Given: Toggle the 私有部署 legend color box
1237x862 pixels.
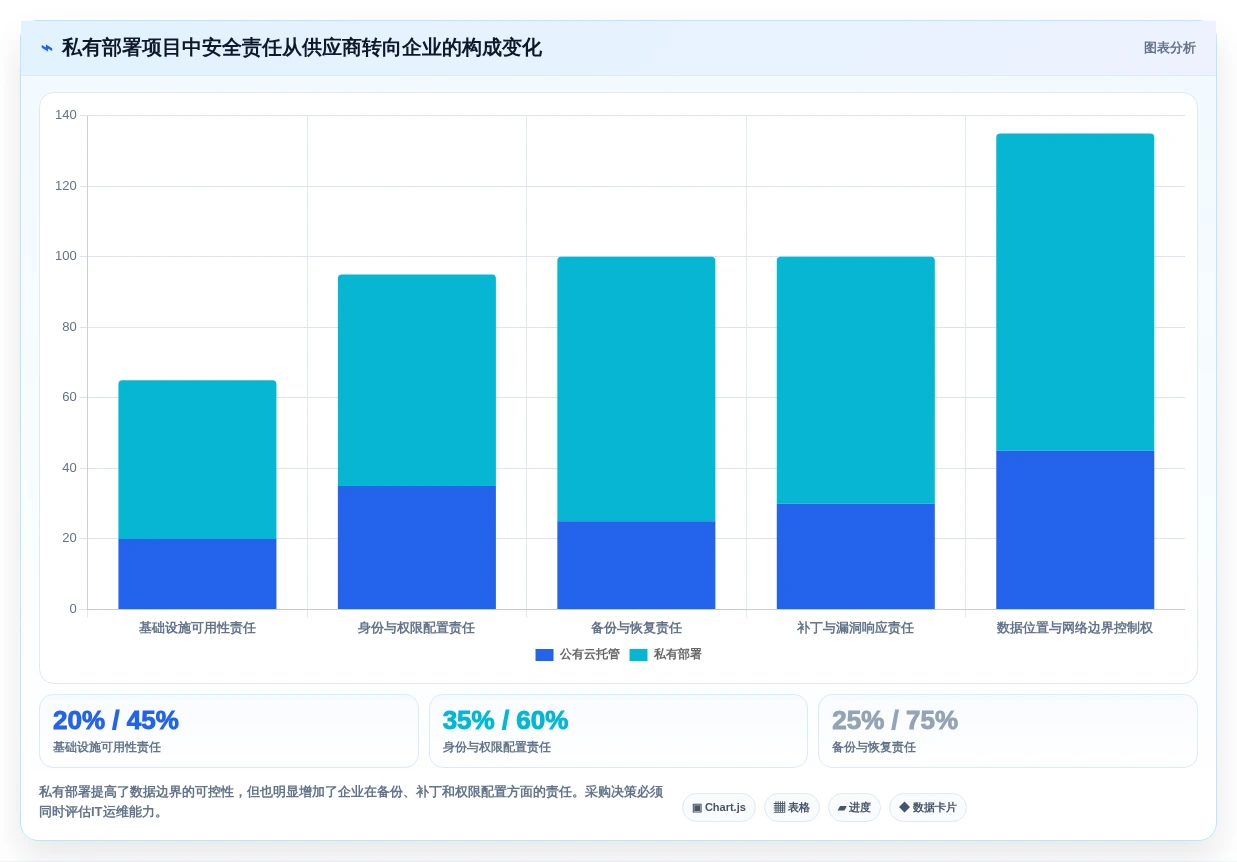Looking at the screenshot, I should (x=638, y=655).
